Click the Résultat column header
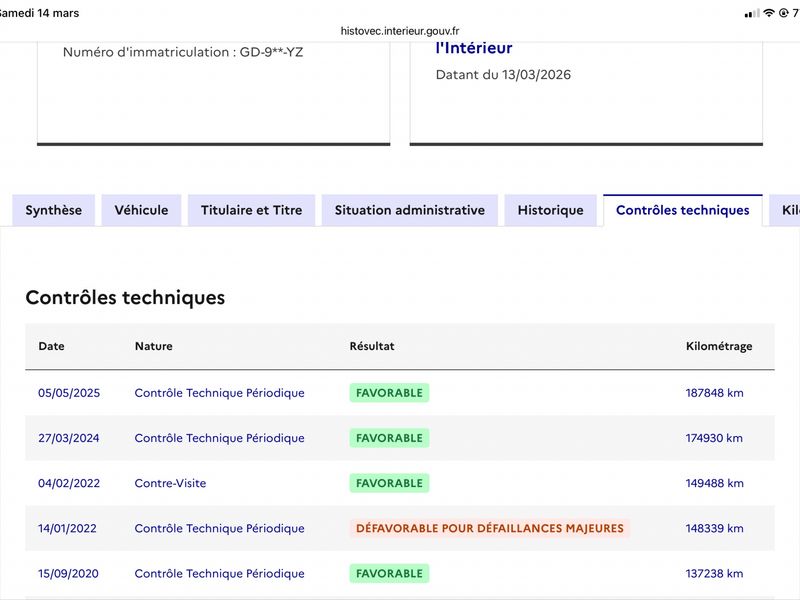Screen dimensions: 800x600 [371, 346]
